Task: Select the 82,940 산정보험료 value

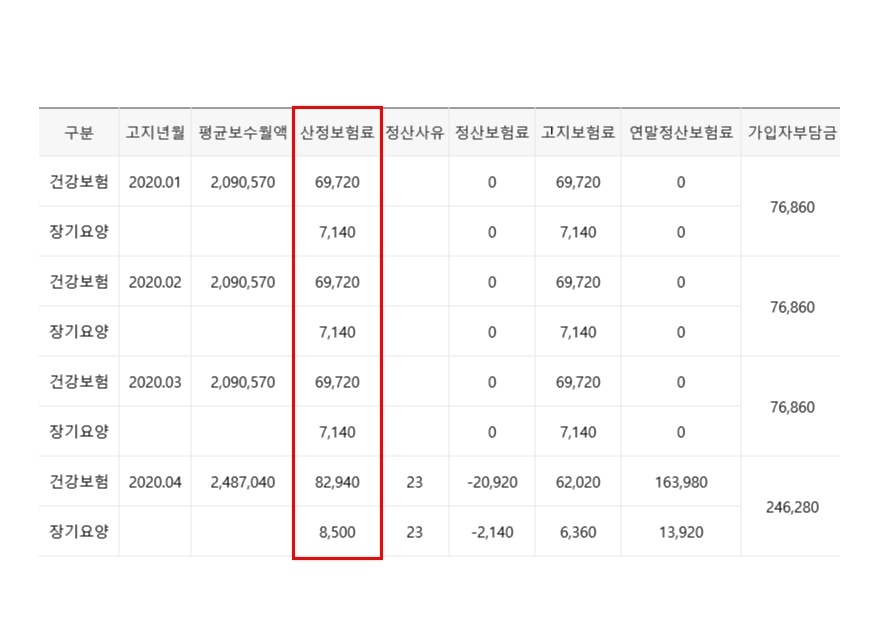Action: click(x=337, y=482)
